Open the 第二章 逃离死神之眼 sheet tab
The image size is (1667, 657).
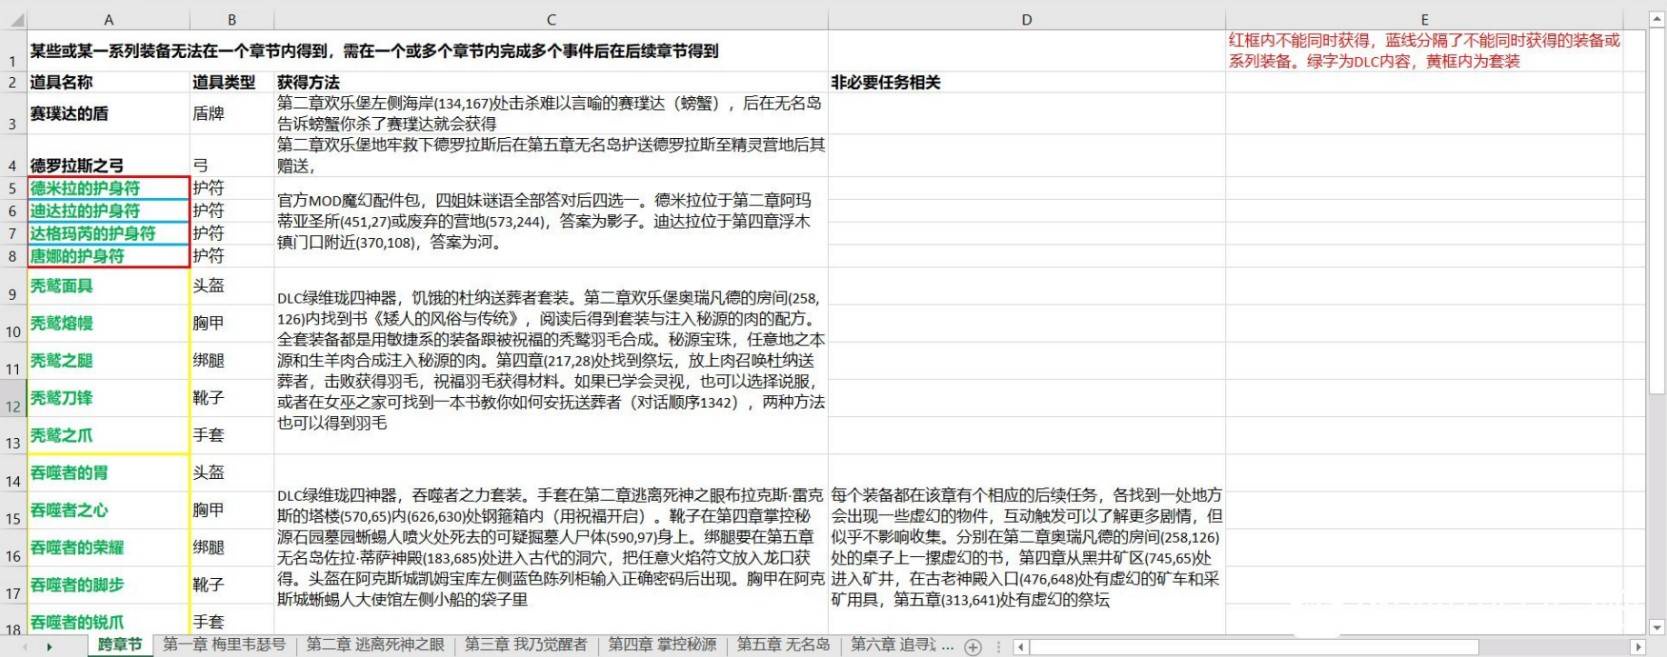point(375,645)
